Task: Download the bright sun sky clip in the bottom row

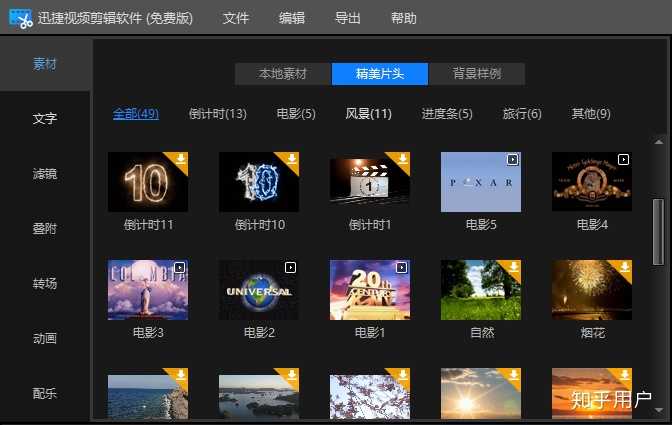Action: [513, 375]
